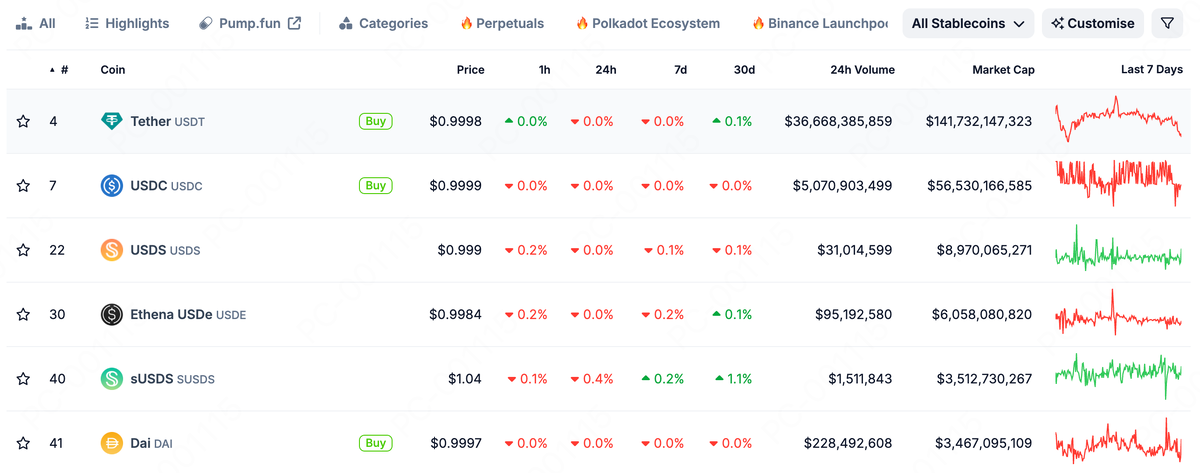Viewport: 1200px width, 473px height.
Task: Sort the table by rank number column
Action: click(61, 70)
